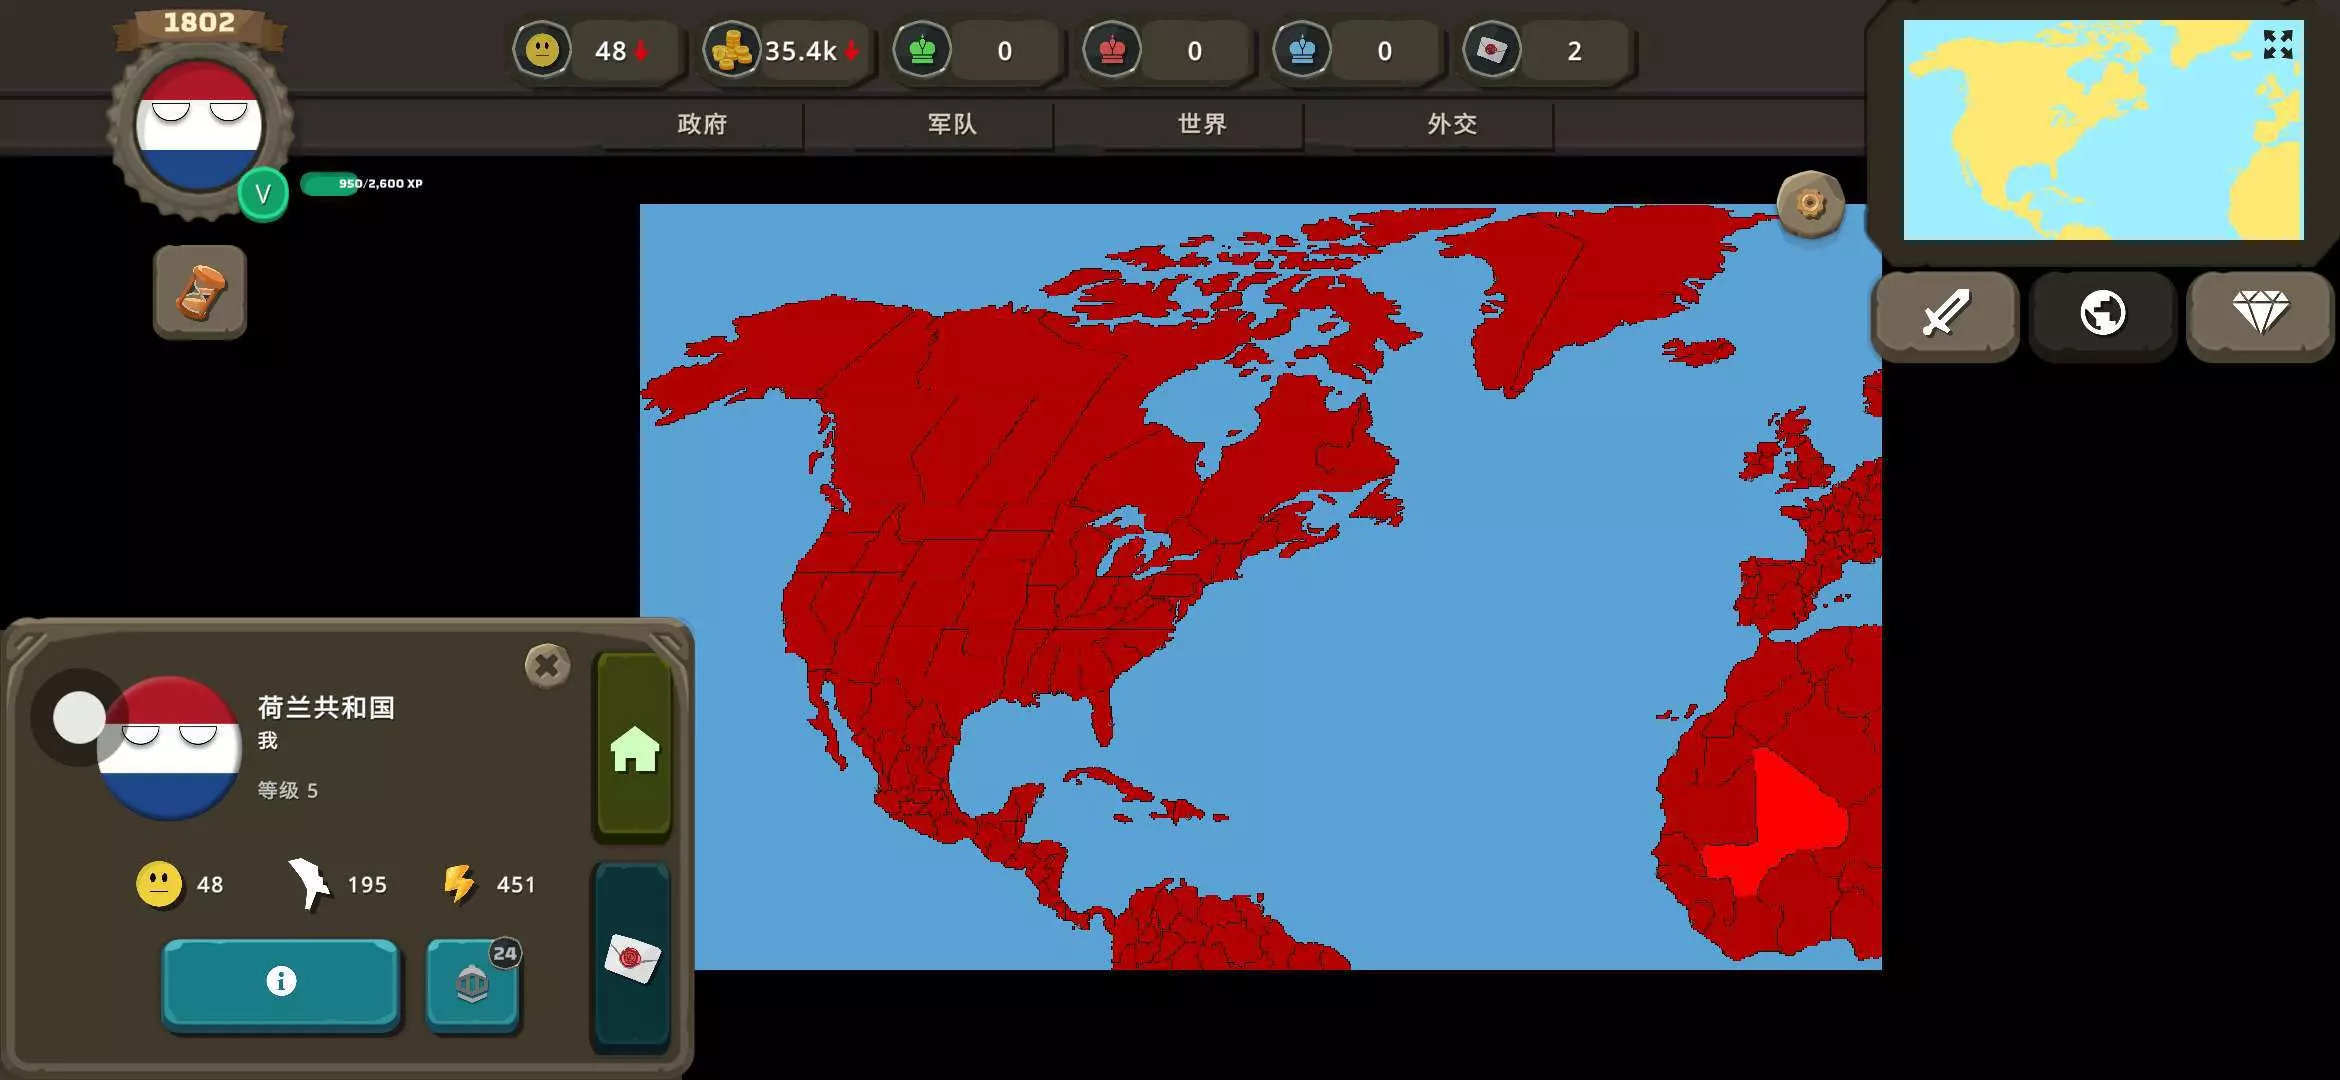
Task: Open the 政府 government tab
Action: (702, 124)
